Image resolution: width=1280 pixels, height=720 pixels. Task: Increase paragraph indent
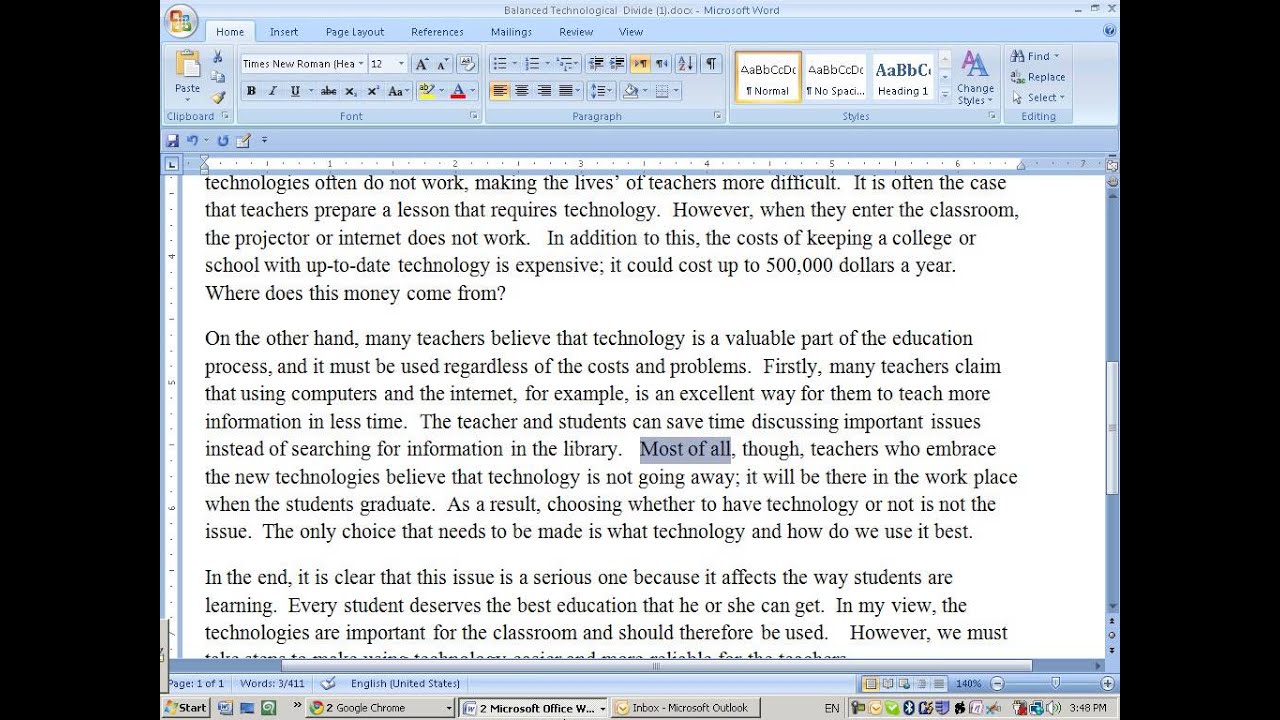(617, 63)
